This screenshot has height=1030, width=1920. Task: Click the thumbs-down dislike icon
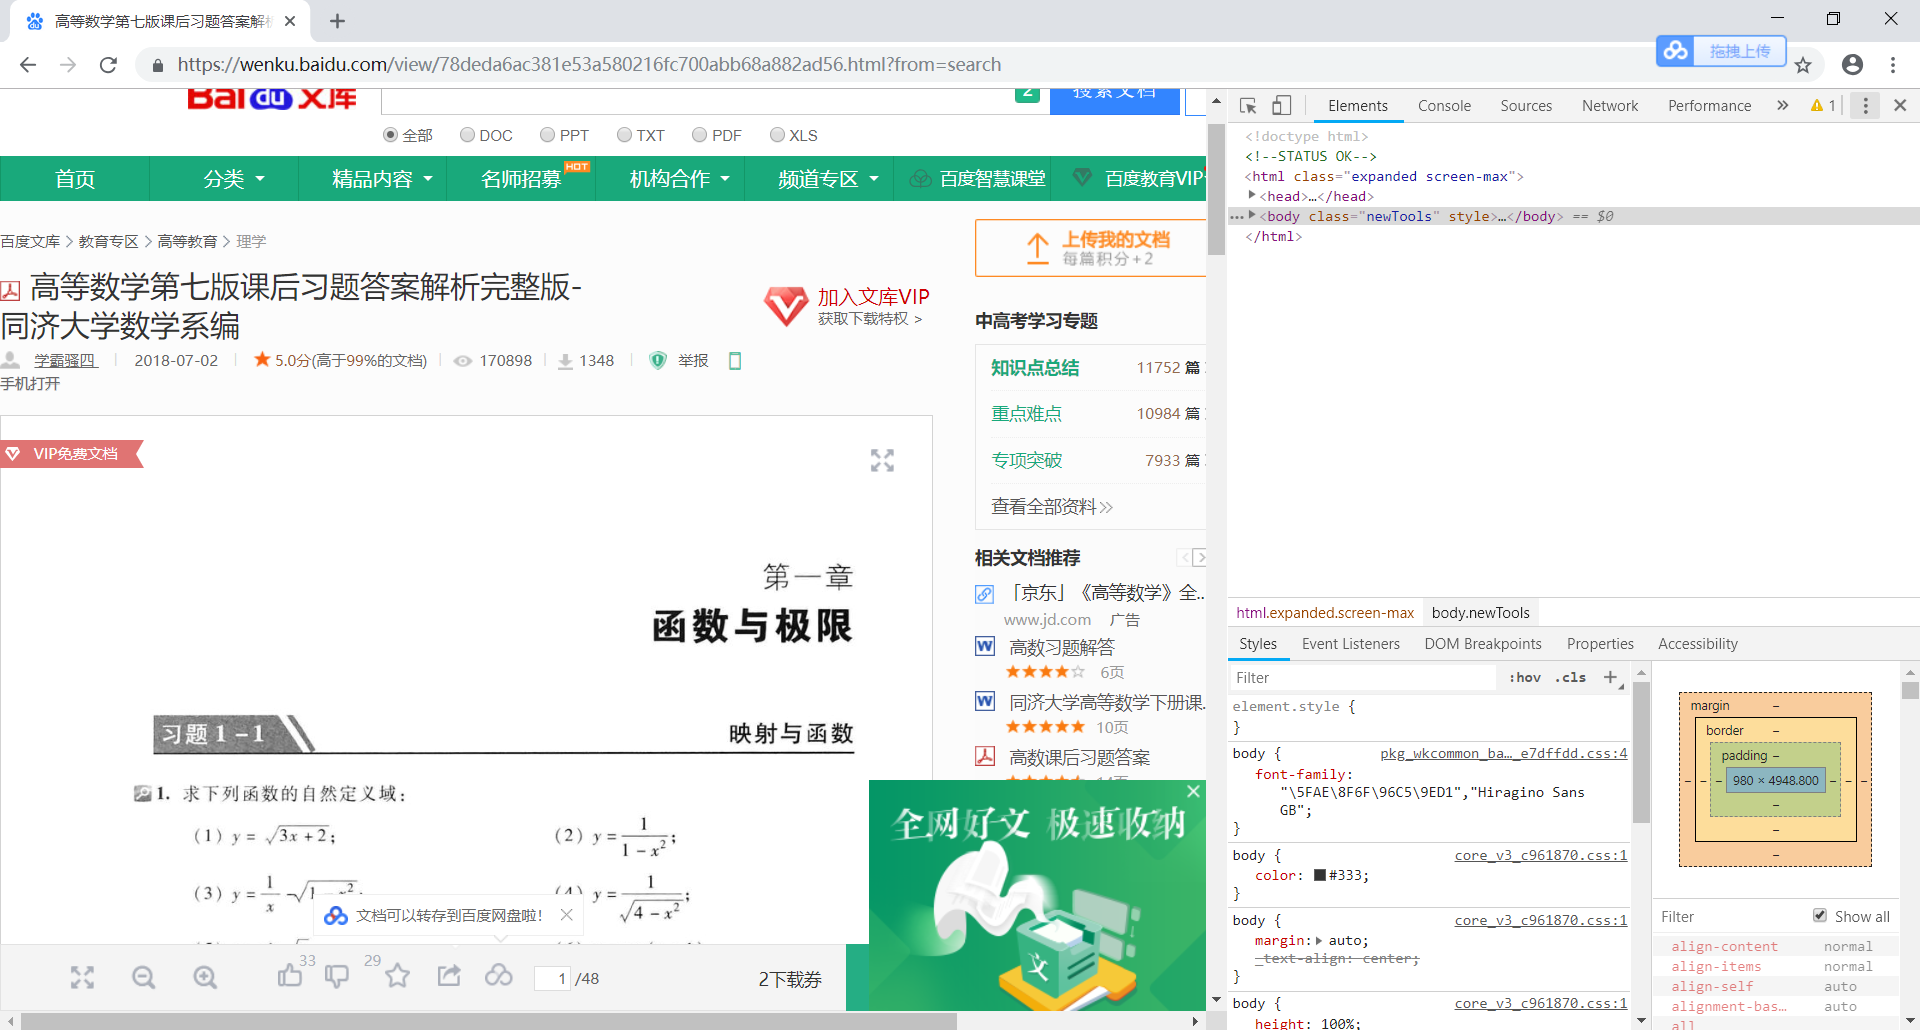[337, 977]
